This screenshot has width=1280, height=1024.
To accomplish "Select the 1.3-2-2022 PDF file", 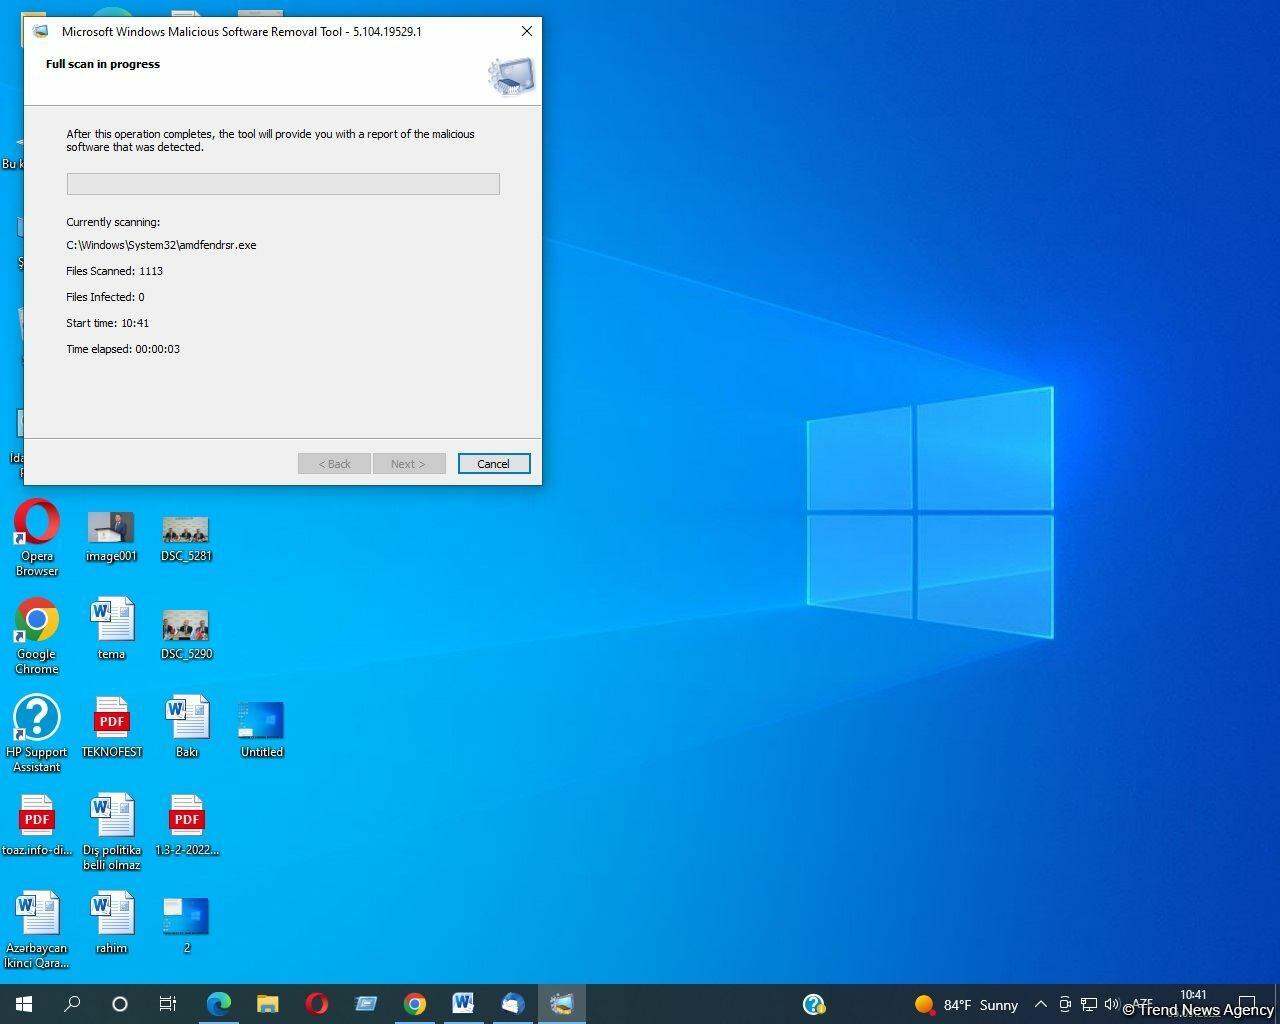I will (x=187, y=825).
